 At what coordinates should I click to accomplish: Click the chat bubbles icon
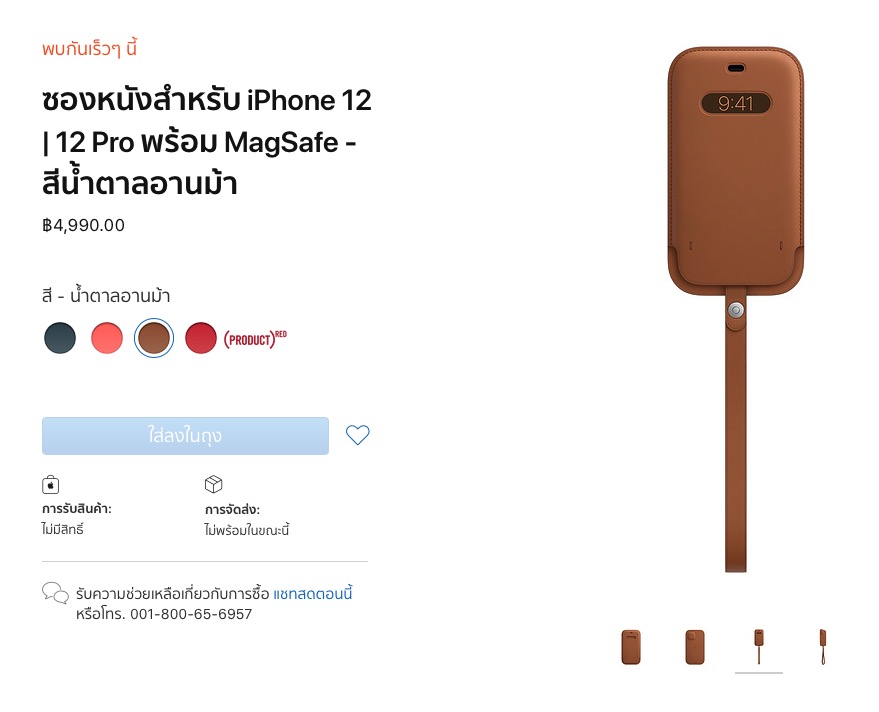55,593
